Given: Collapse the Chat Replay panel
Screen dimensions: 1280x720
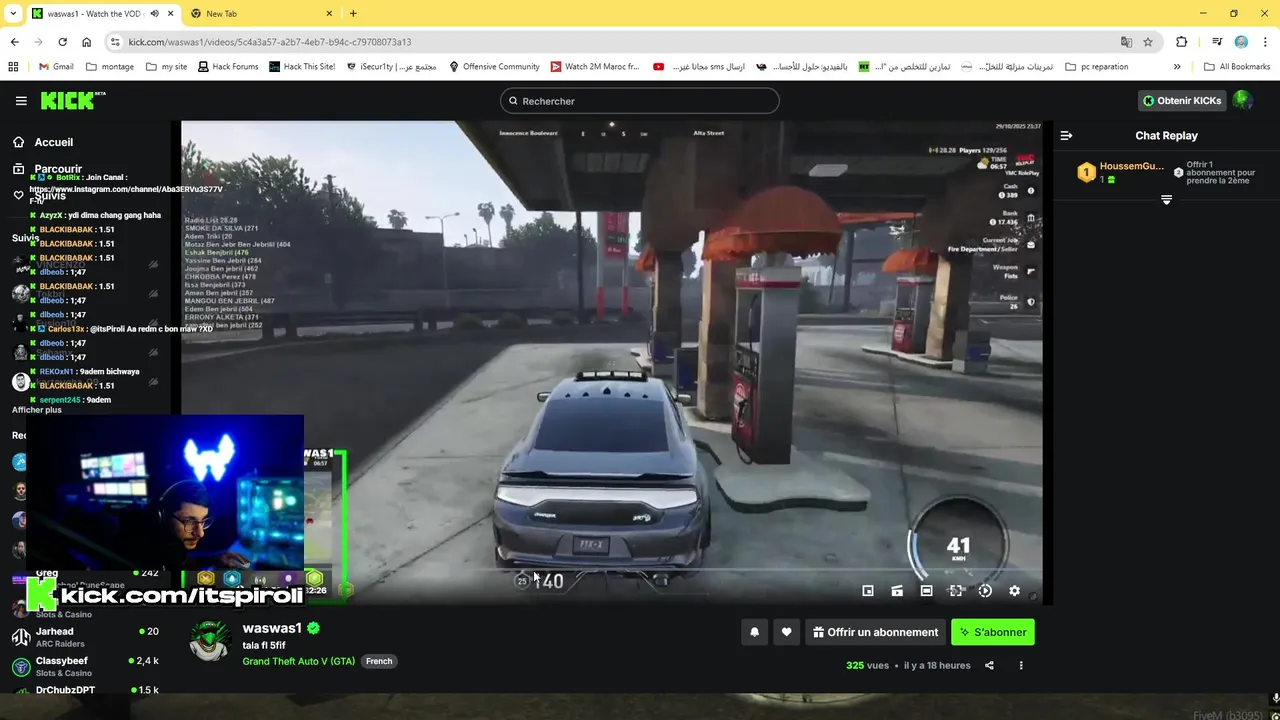Looking at the screenshot, I should tap(1066, 136).
